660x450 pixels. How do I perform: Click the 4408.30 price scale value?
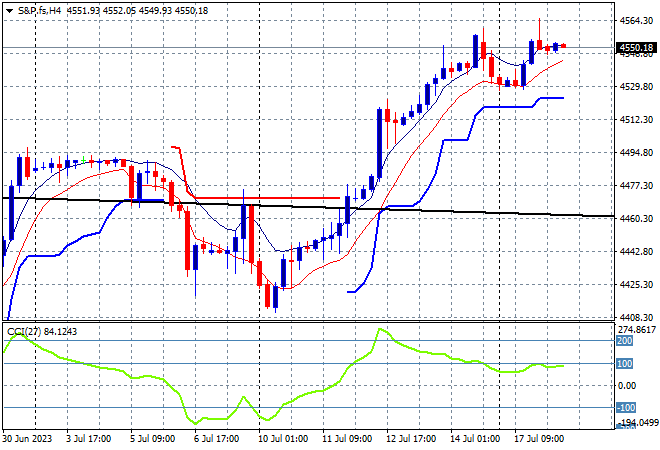tap(636, 317)
